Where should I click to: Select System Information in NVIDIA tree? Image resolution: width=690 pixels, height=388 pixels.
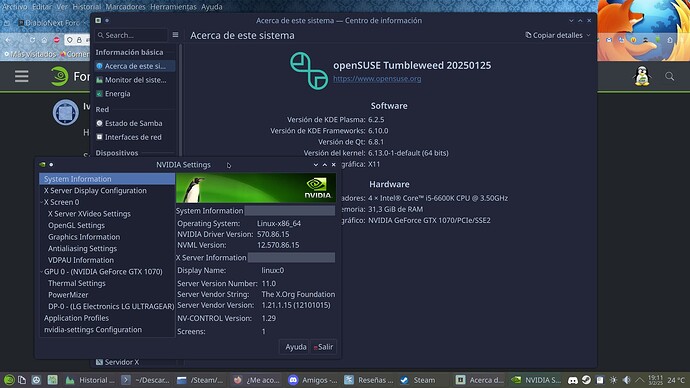(x=107, y=179)
